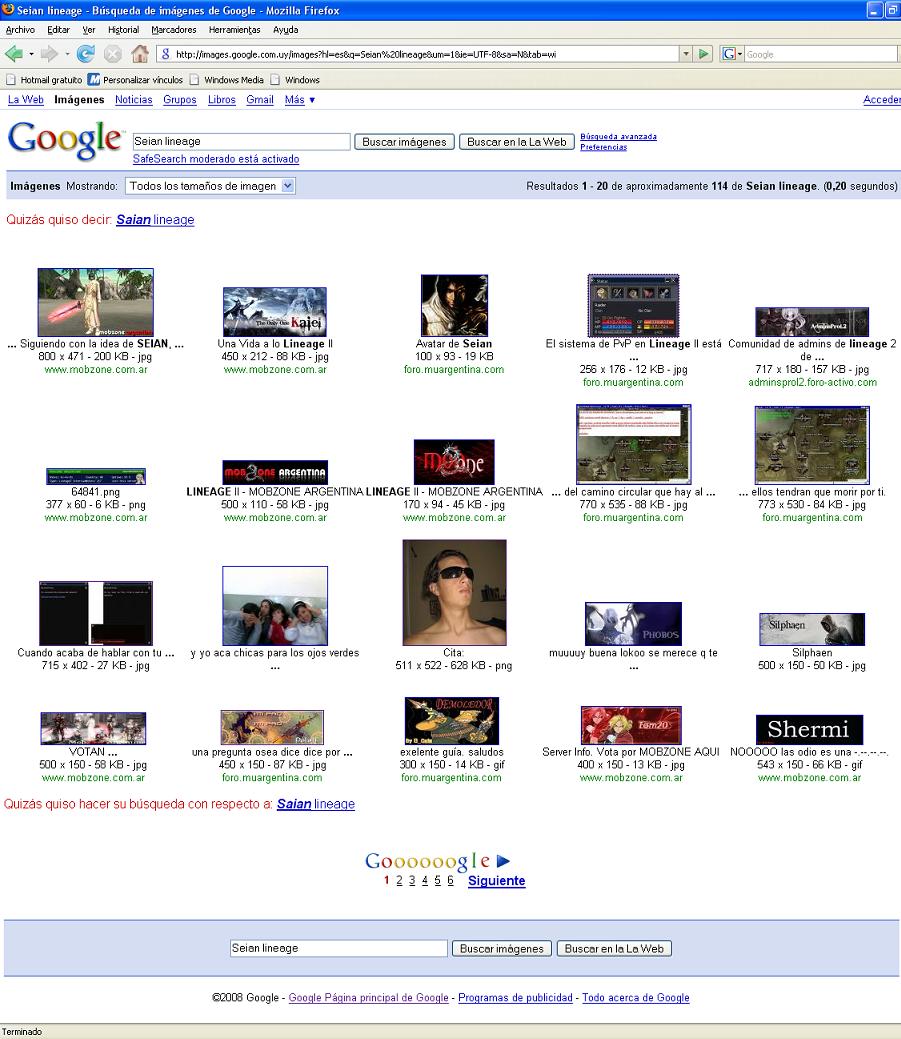
Task: Click the bottom search text field
Action: tap(338, 948)
